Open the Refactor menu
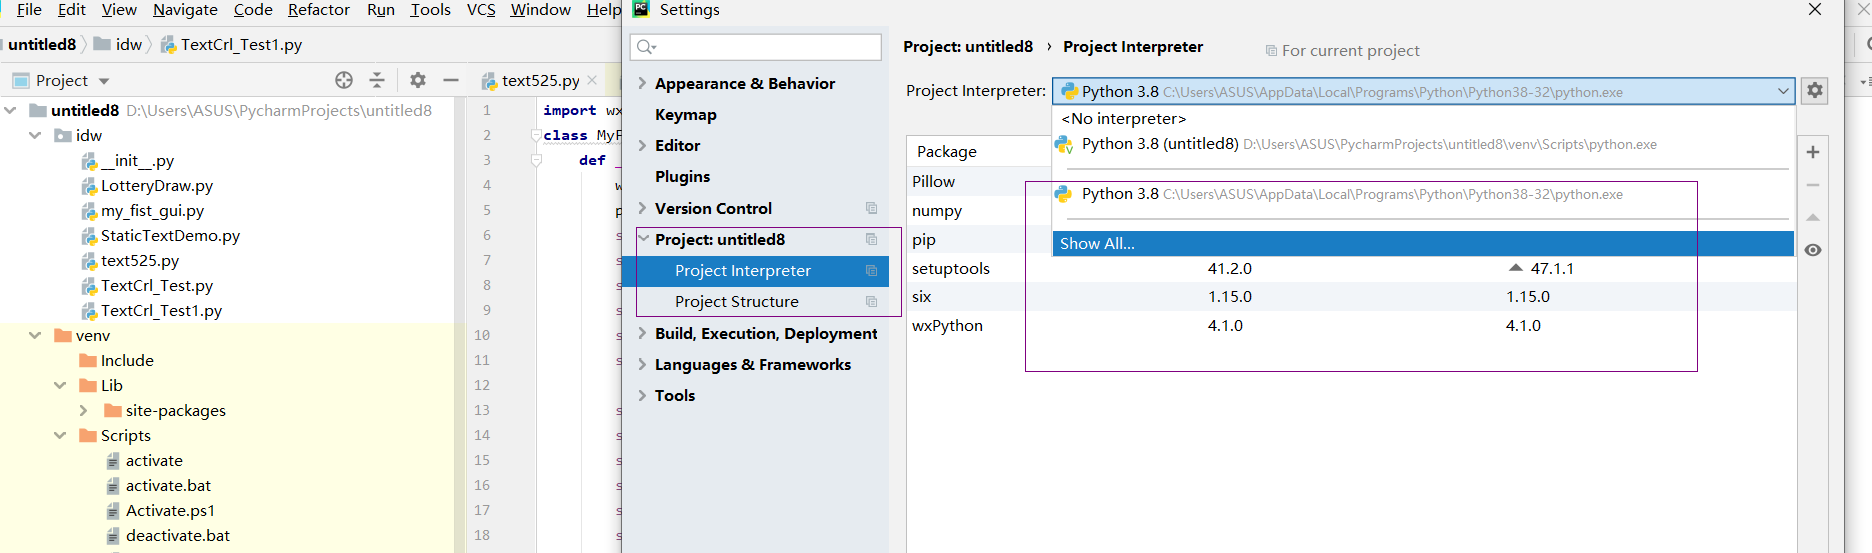The image size is (1872, 553). click(x=318, y=10)
